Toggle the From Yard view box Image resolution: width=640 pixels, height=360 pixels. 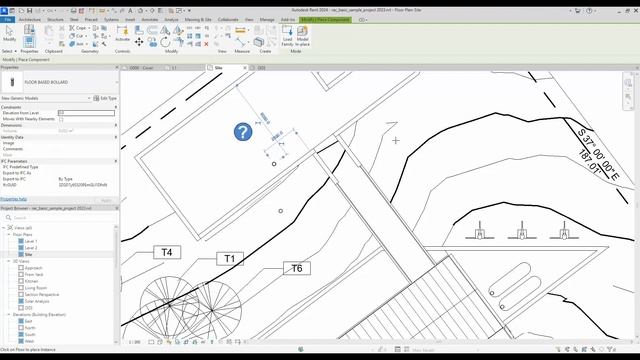coord(21,274)
